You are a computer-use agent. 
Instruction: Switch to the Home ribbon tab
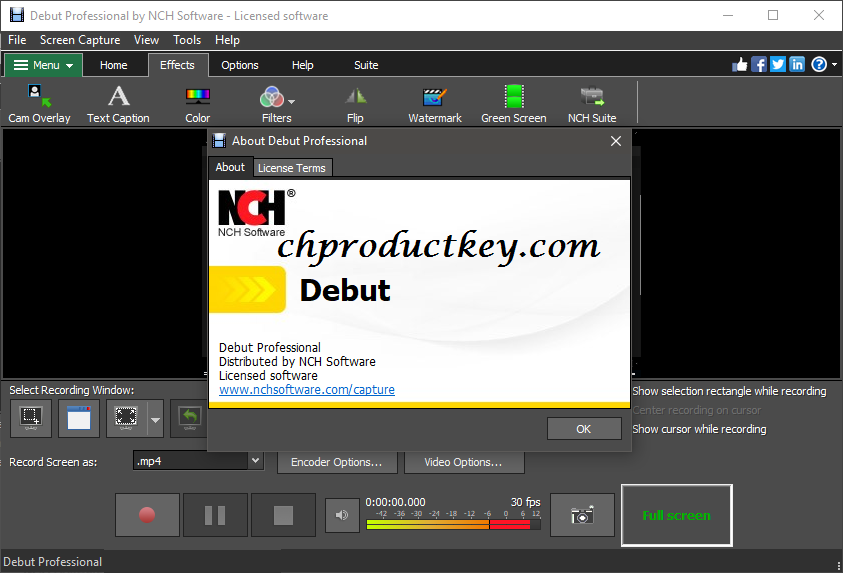(113, 65)
